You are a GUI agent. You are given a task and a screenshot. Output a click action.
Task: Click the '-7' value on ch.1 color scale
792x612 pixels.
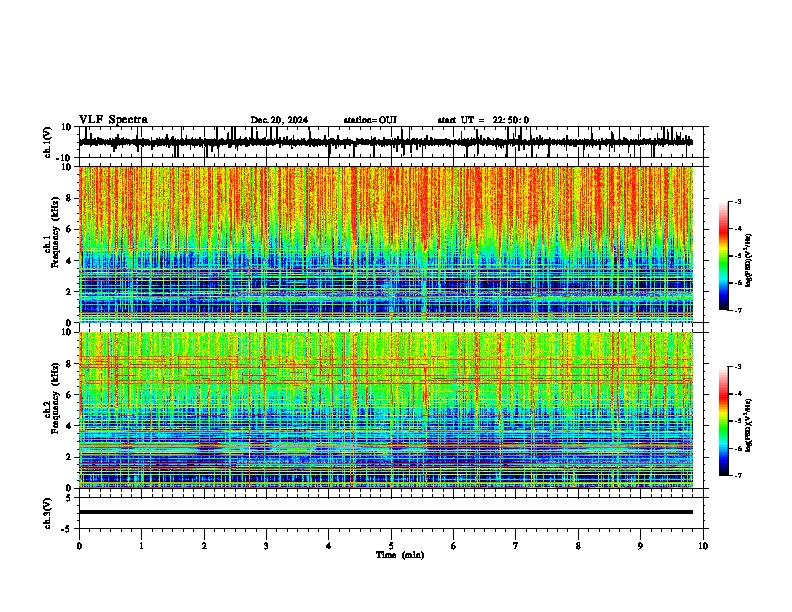(x=737, y=310)
